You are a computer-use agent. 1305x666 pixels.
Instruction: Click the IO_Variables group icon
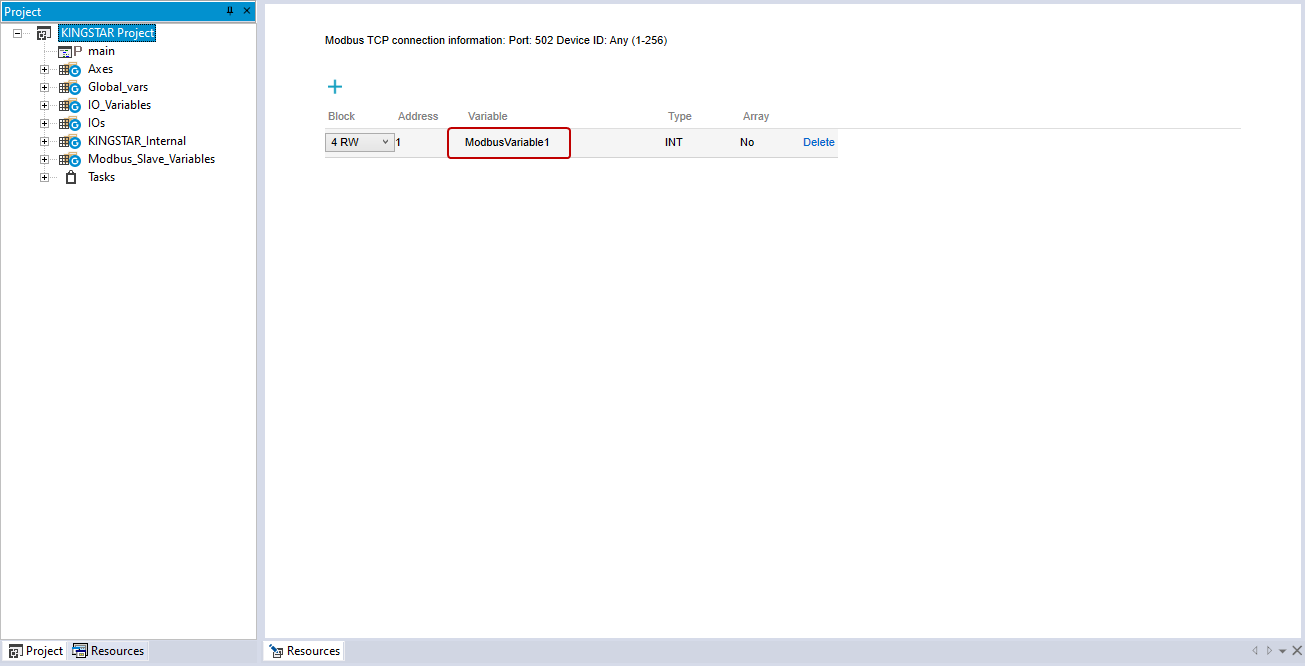pos(69,106)
